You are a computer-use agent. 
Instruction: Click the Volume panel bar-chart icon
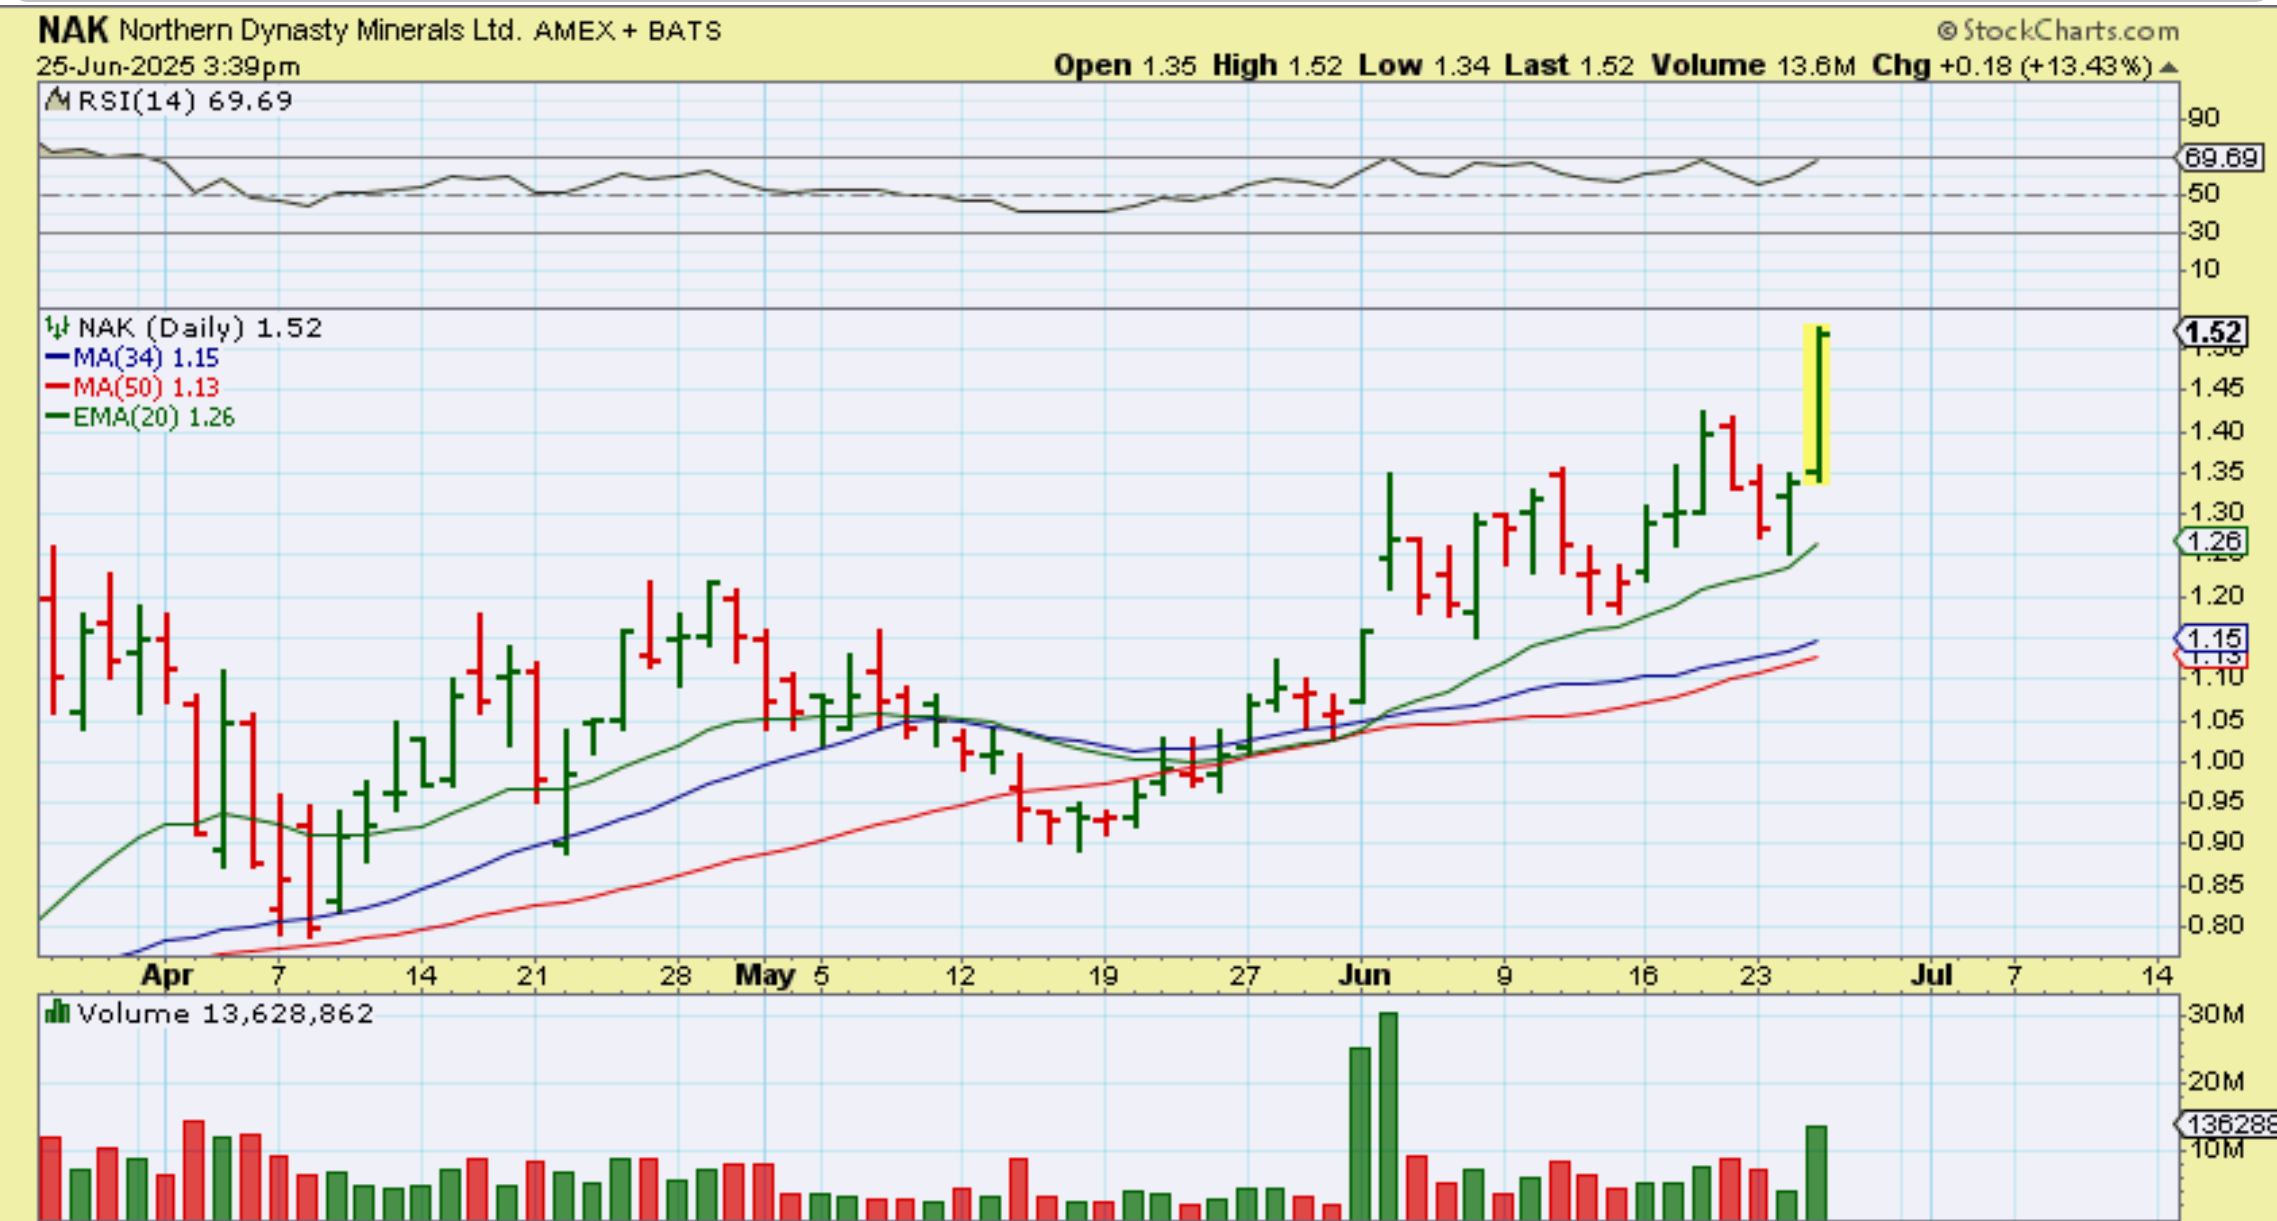pos(57,1013)
